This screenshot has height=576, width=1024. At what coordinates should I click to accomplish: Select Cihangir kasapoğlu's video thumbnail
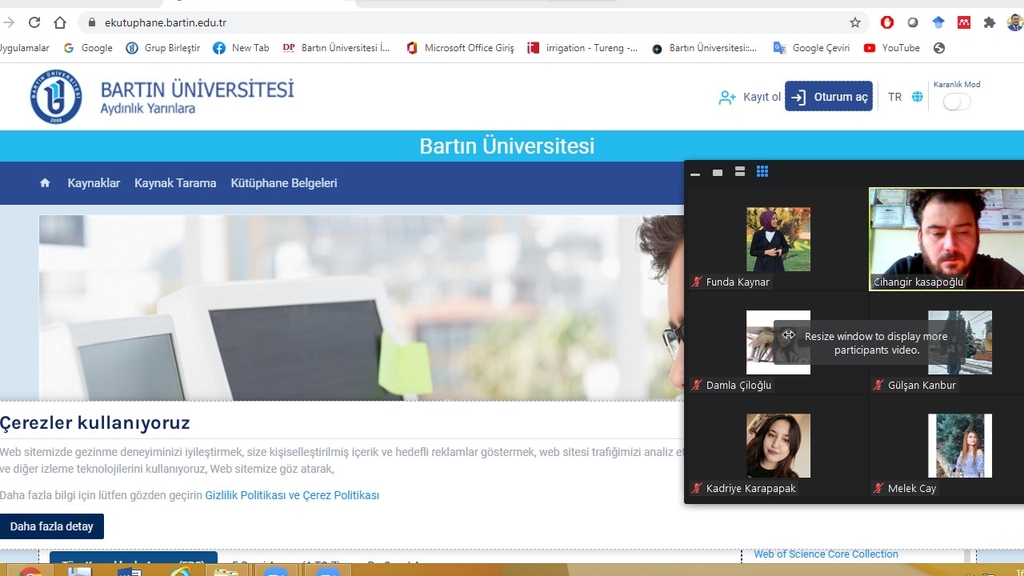[946, 239]
